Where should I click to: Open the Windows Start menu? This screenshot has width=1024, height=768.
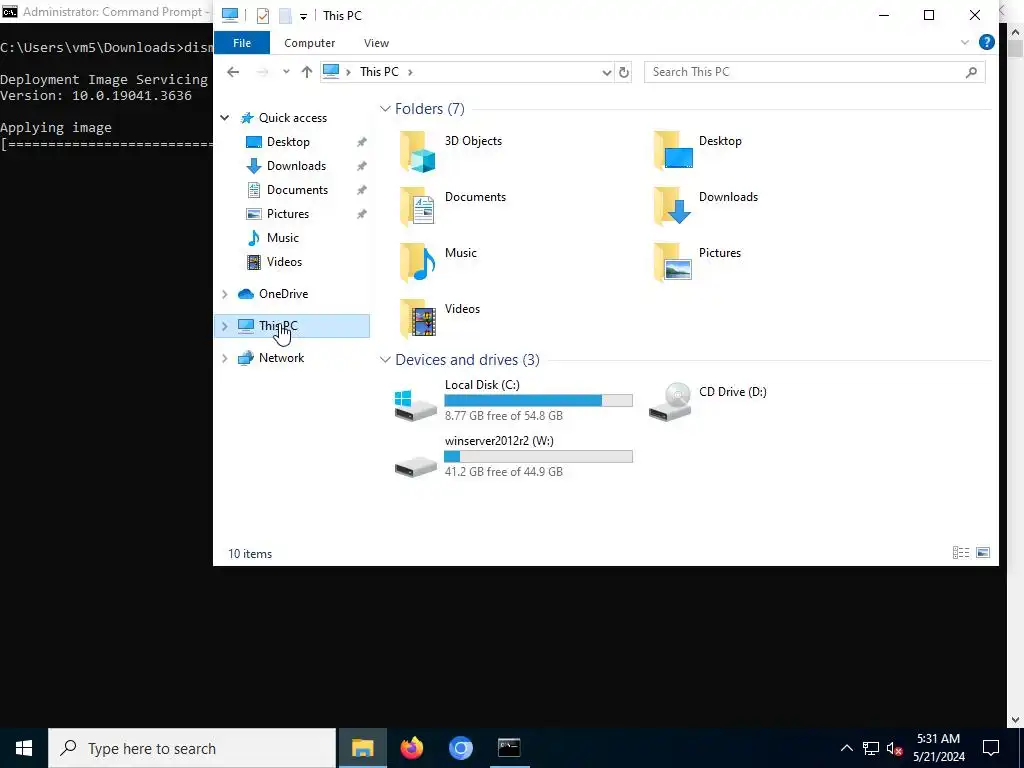24,748
